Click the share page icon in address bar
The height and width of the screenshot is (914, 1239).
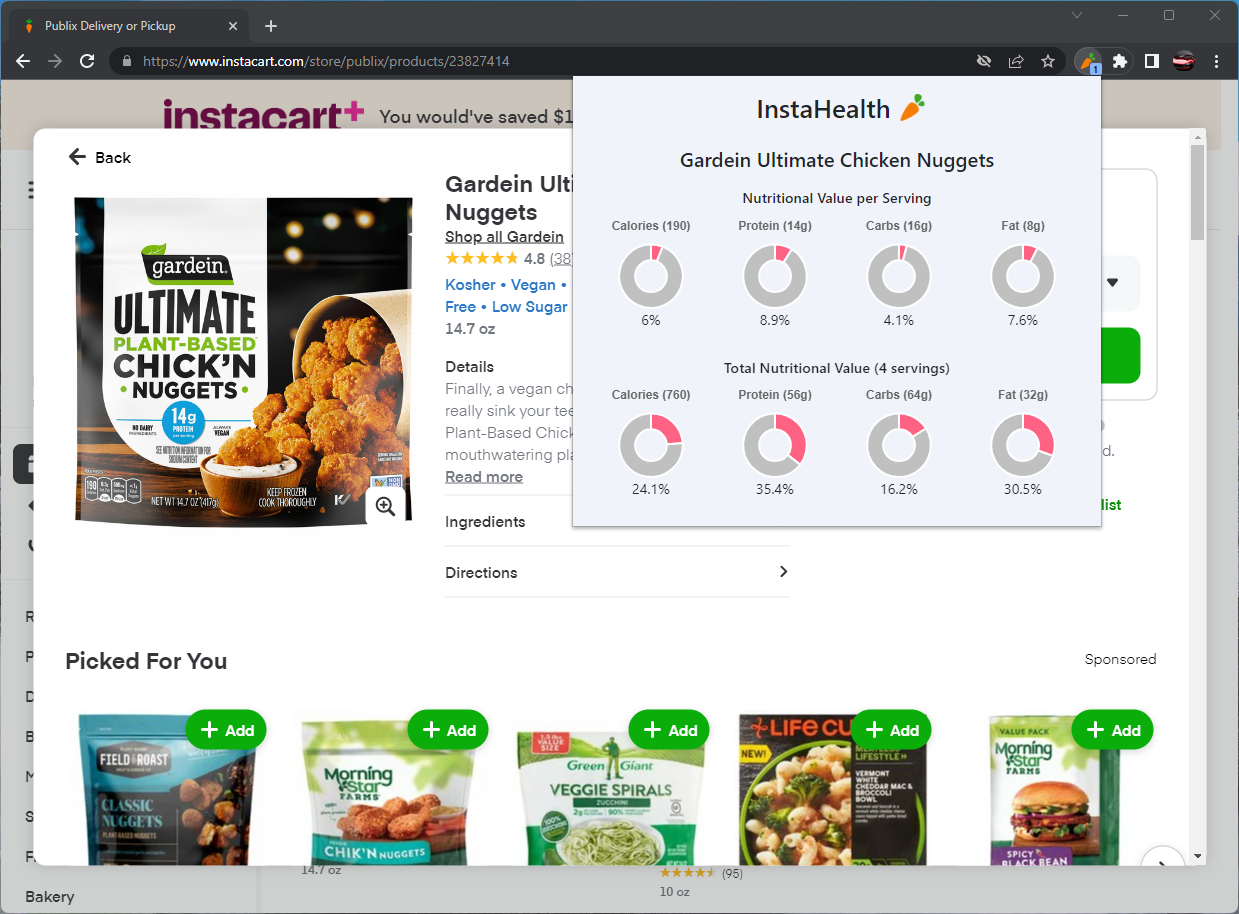1016,61
